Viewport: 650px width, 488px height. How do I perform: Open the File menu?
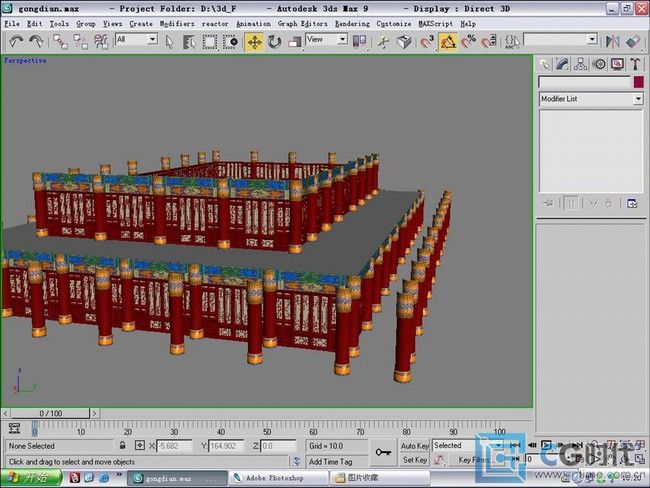12,24
